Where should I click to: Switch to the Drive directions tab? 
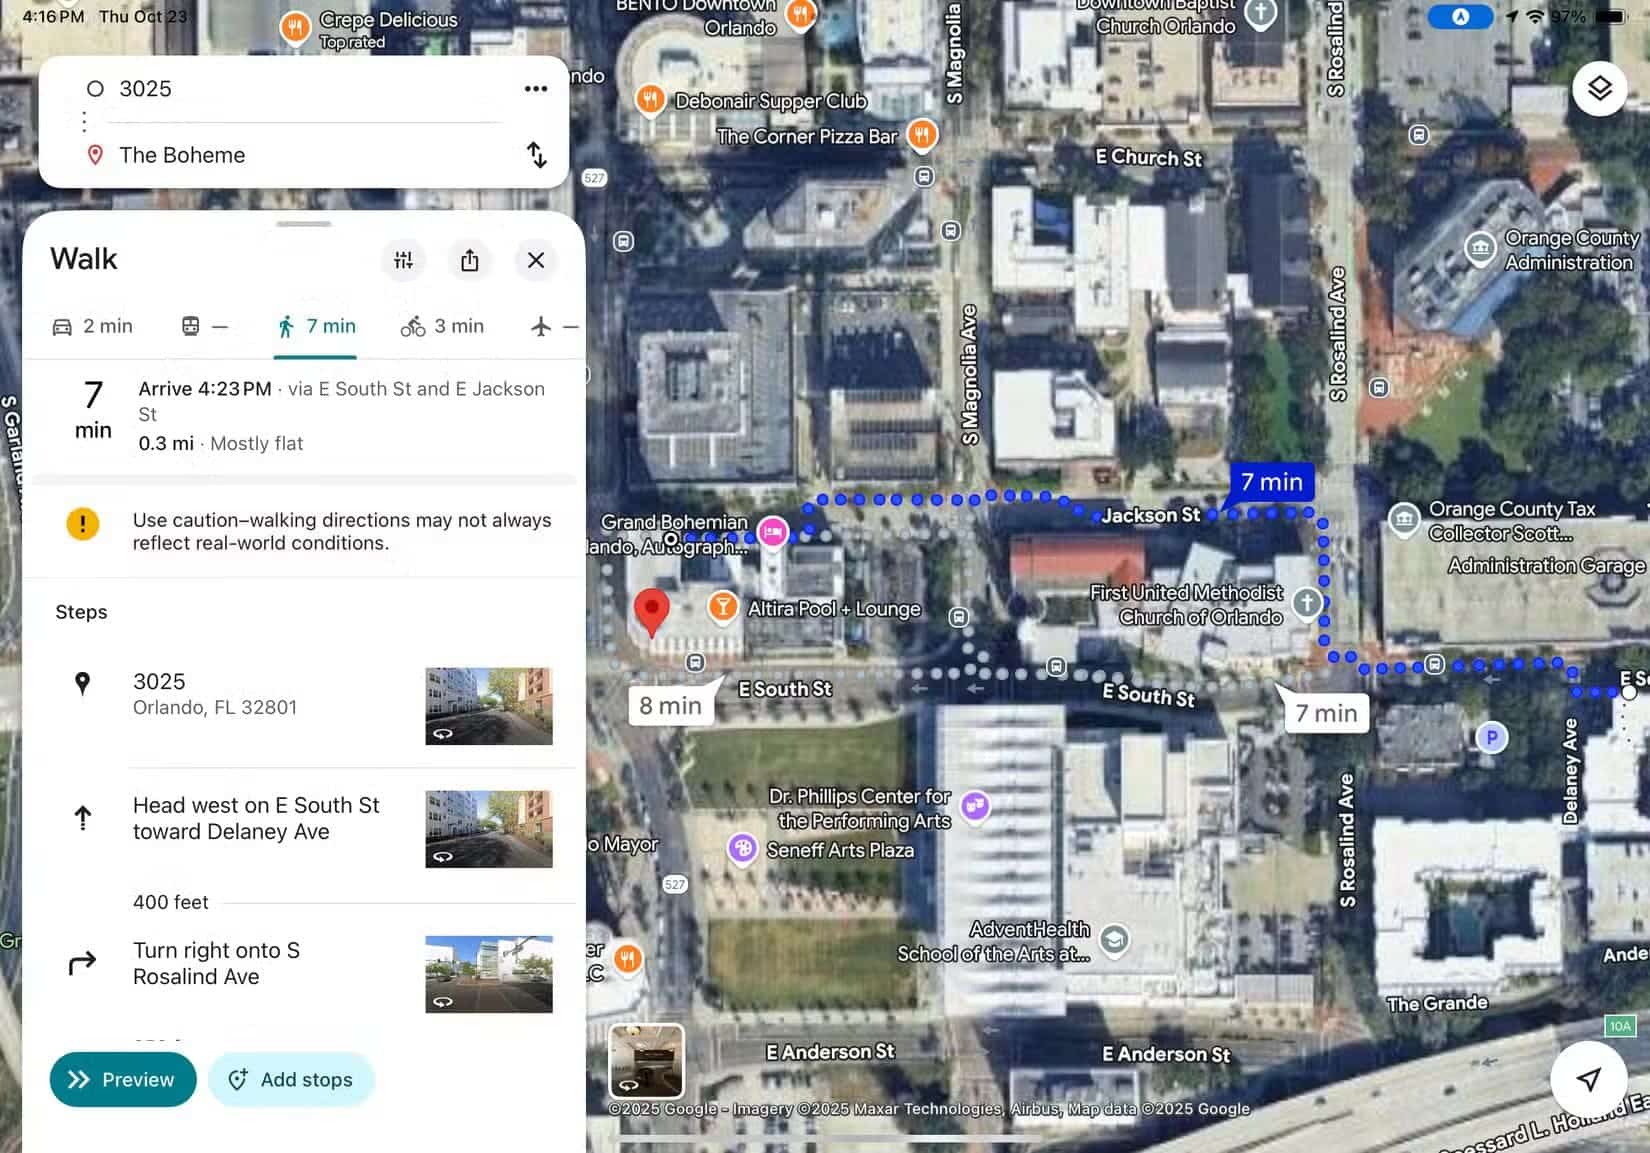pyautogui.click(x=92, y=325)
